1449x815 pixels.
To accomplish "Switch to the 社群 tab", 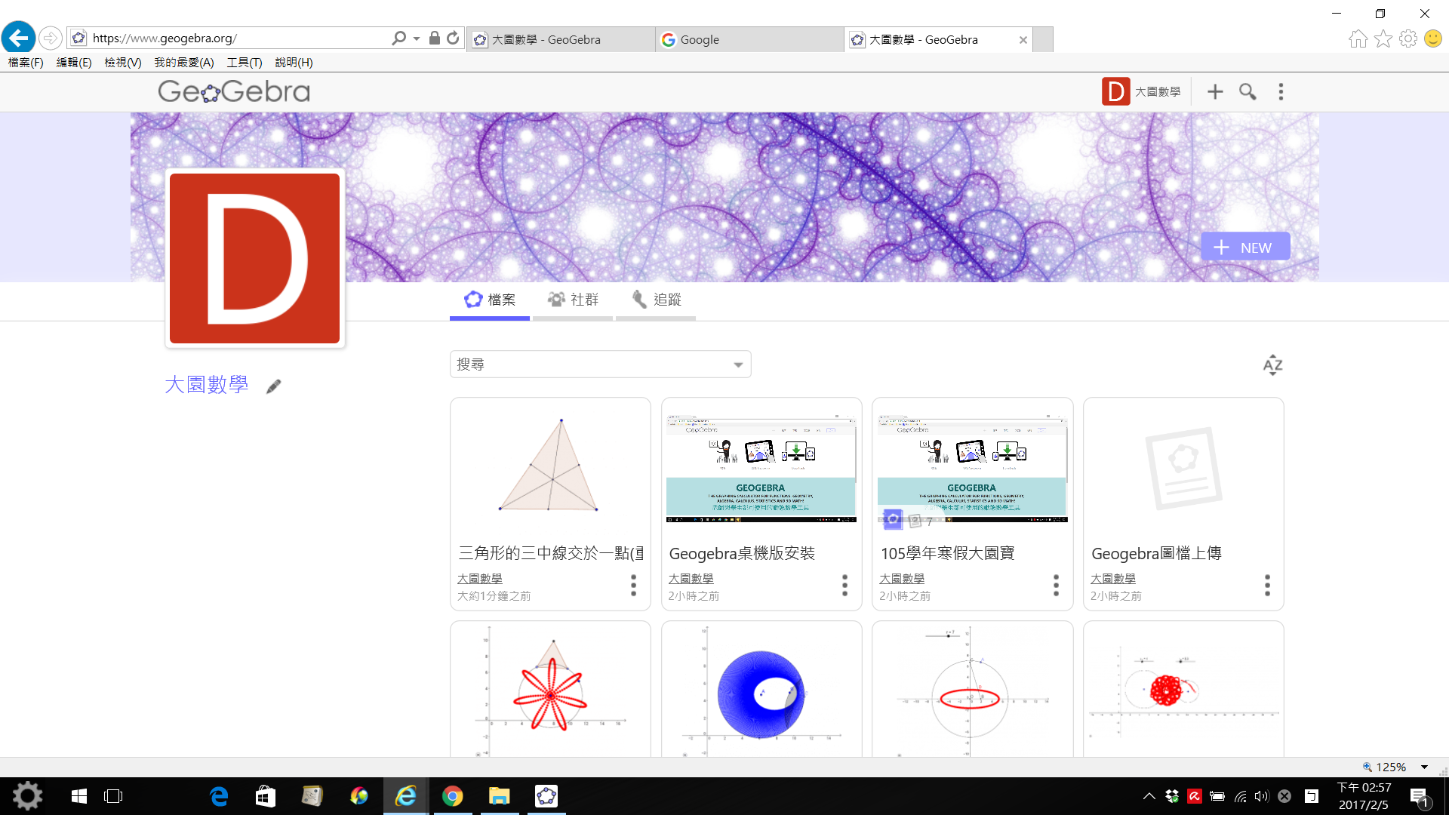I will [x=573, y=300].
